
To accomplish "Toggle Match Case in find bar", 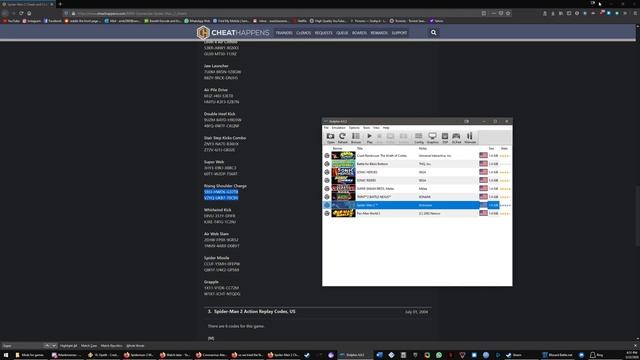I will [x=89, y=346].
